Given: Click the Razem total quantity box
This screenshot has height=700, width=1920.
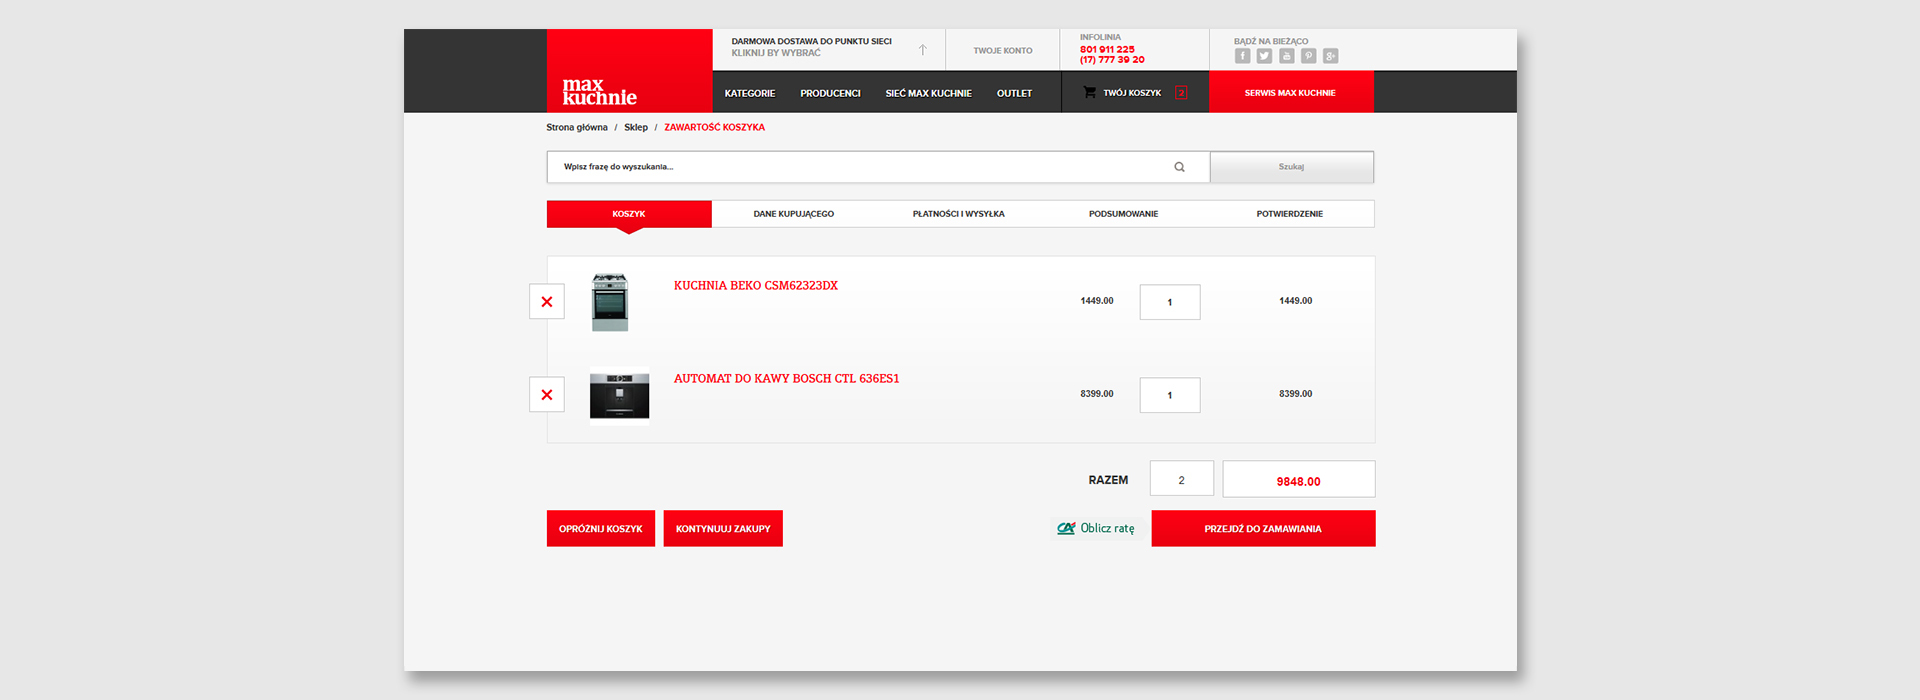Looking at the screenshot, I should [x=1181, y=479].
